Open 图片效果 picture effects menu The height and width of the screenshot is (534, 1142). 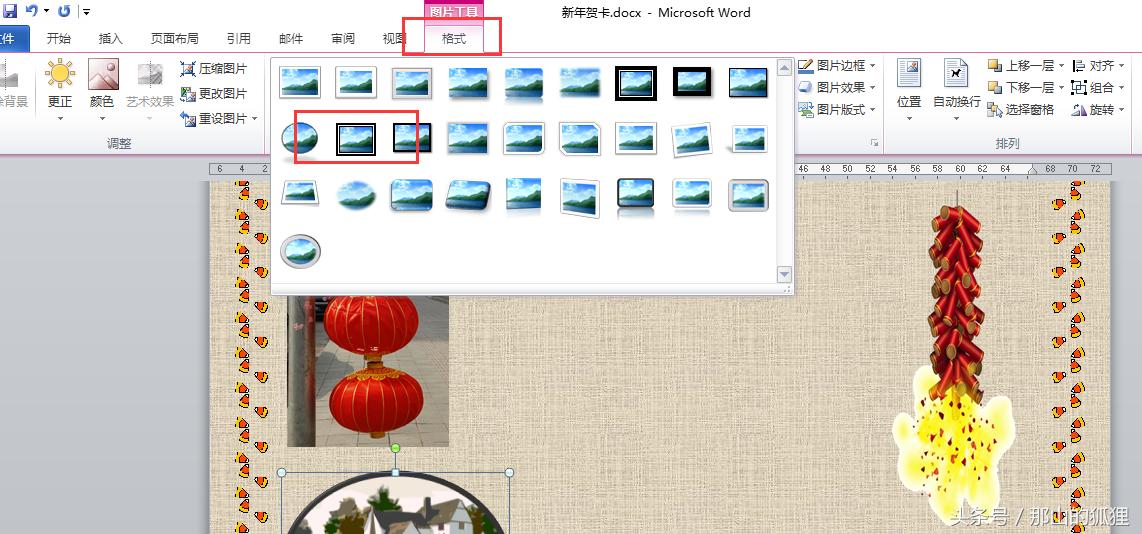[837, 88]
